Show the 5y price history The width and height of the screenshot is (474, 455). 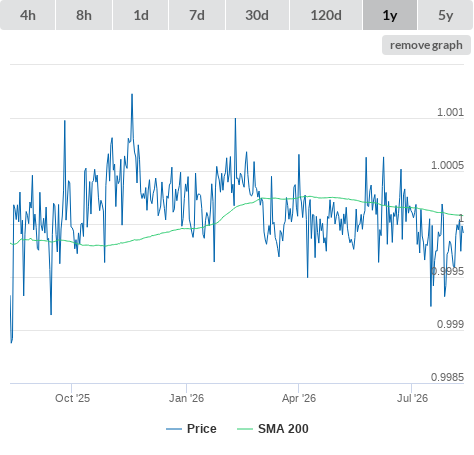(x=445, y=15)
